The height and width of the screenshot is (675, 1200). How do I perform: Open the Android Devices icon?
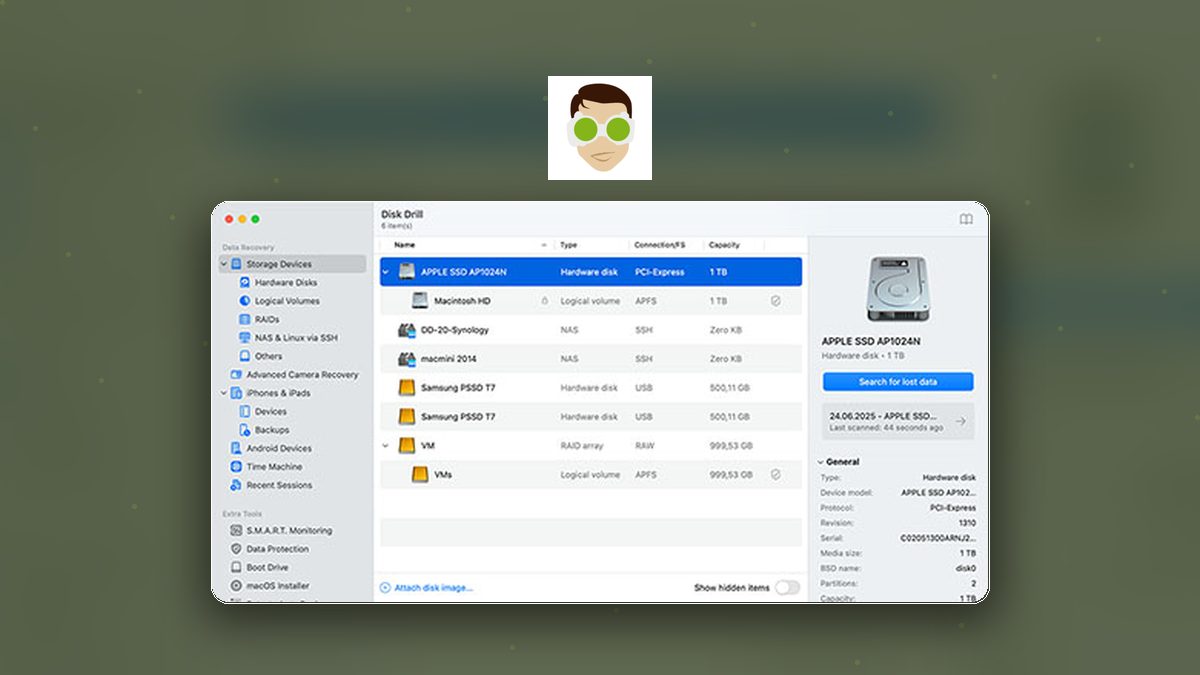(x=236, y=448)
